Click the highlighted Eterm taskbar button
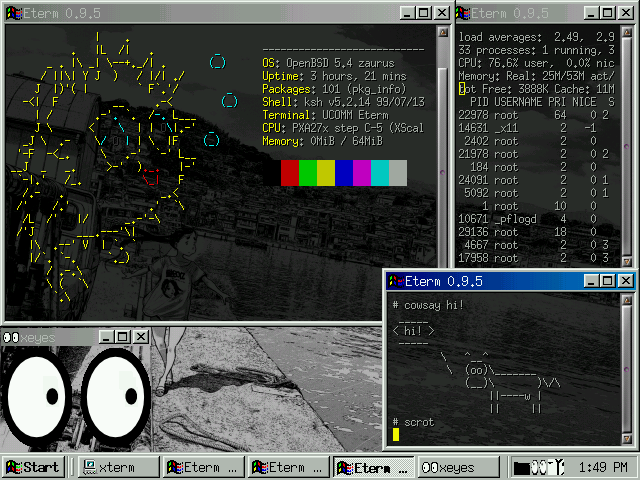Screen dimensions: 640x480 [x=373, y=467]
